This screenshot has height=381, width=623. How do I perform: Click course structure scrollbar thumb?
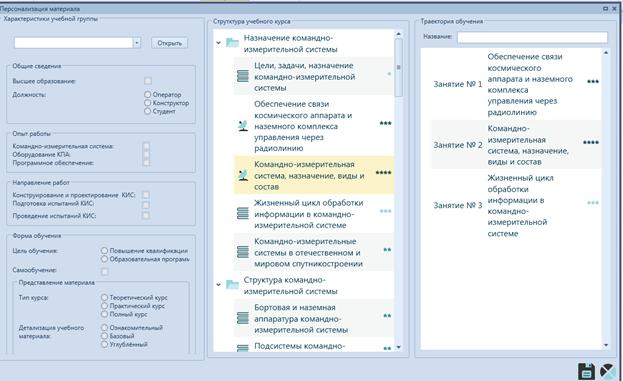[x=399, y=68]
